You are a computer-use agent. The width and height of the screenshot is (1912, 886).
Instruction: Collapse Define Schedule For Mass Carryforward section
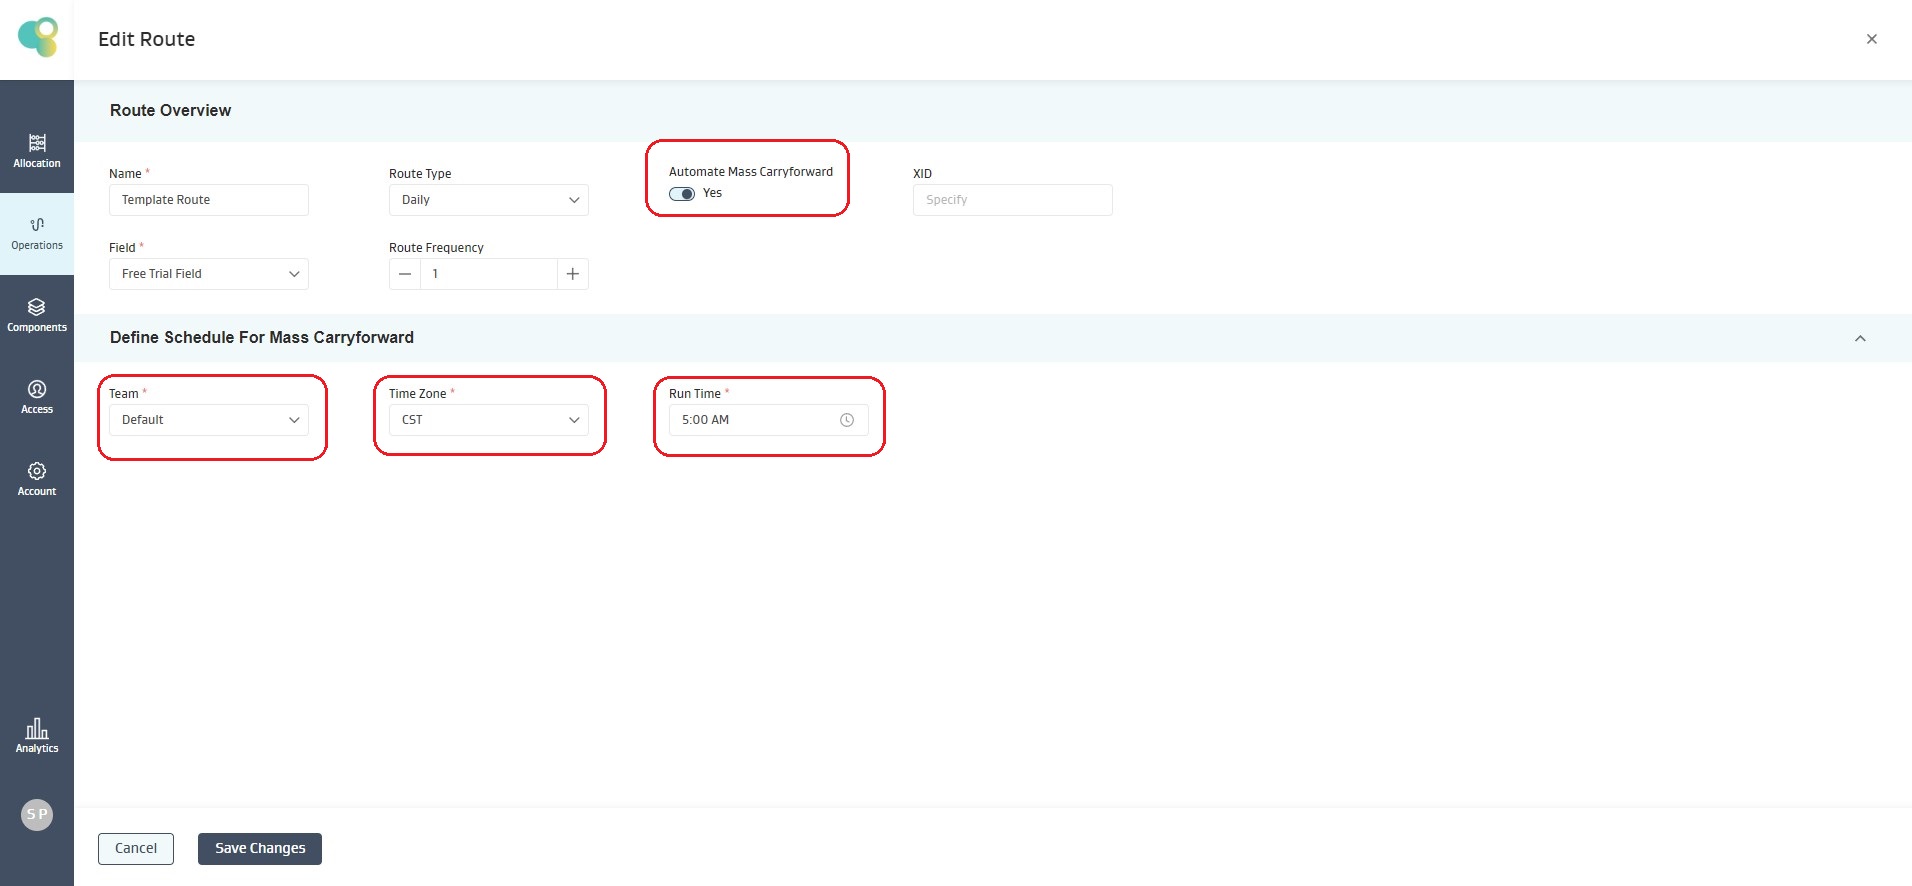coord(1860,338)
